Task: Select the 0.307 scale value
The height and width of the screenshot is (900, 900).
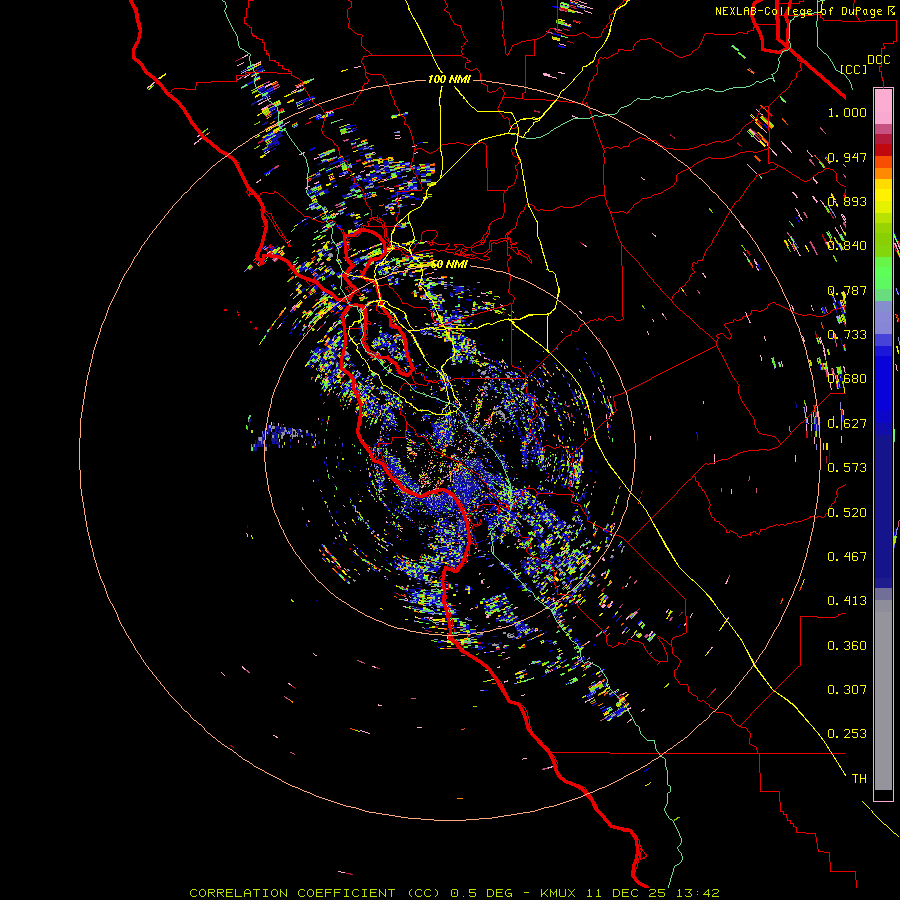Action: [x=847, y=690]
